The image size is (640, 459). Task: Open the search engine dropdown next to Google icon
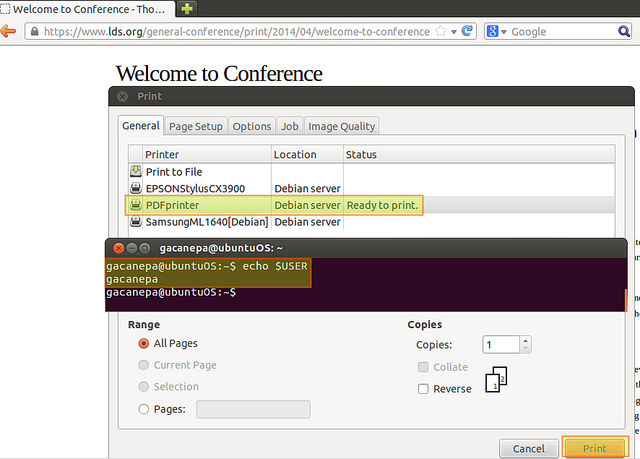(x=504, y=32)
